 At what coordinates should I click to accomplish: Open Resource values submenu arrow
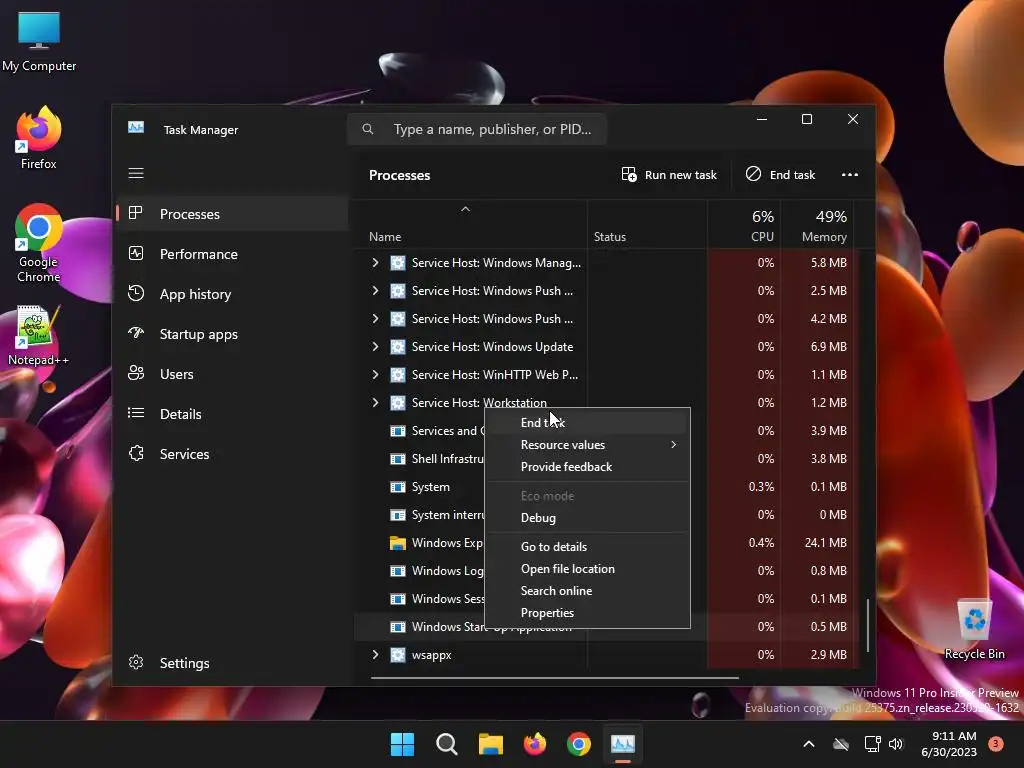pos(673,445)
